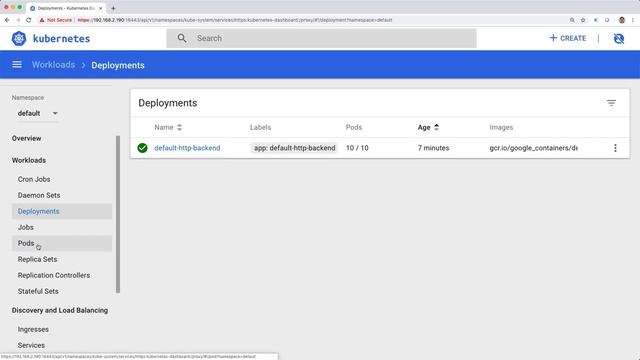
Task: Close the Deployments browser tab
Action: (x=100, y=8)
